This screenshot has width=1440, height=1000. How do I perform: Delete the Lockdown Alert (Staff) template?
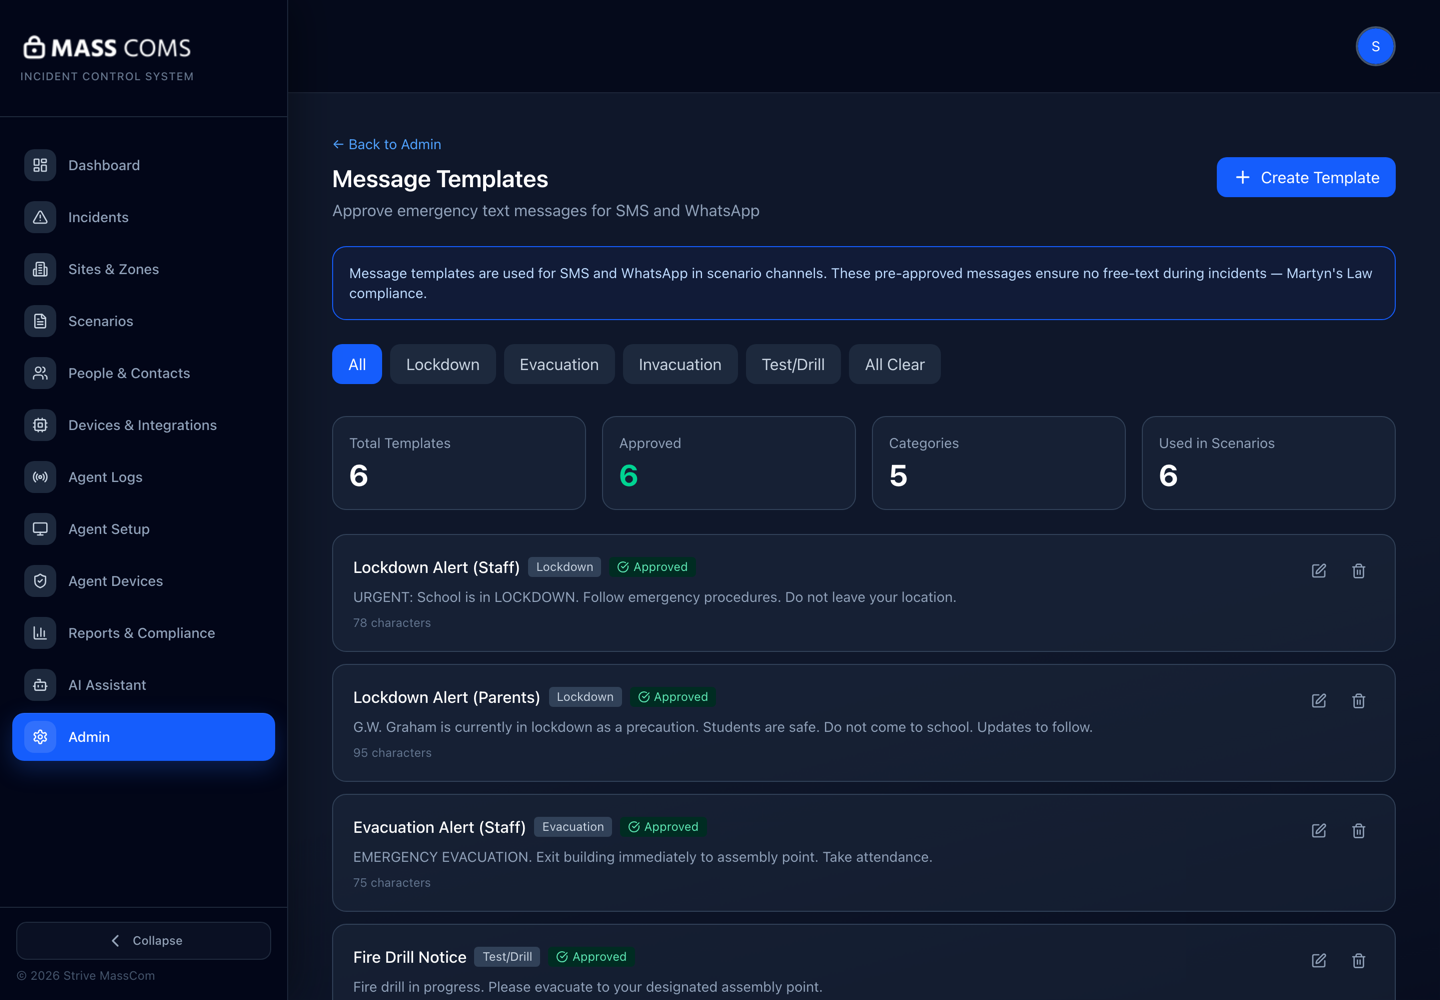(1359, 571)
